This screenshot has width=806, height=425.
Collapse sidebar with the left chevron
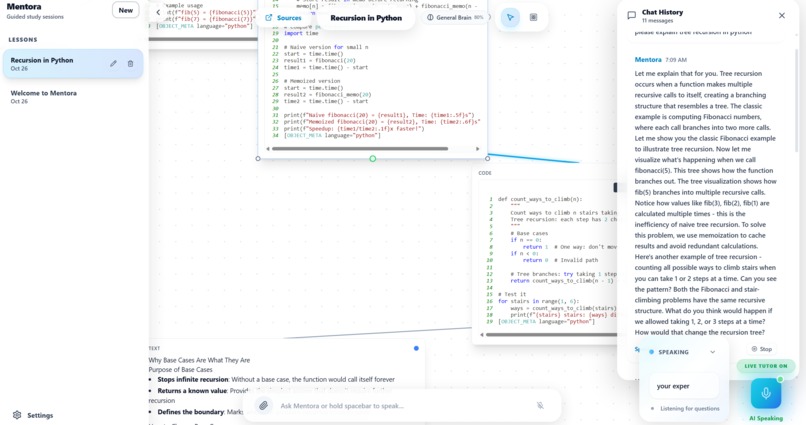coord(158,12)
